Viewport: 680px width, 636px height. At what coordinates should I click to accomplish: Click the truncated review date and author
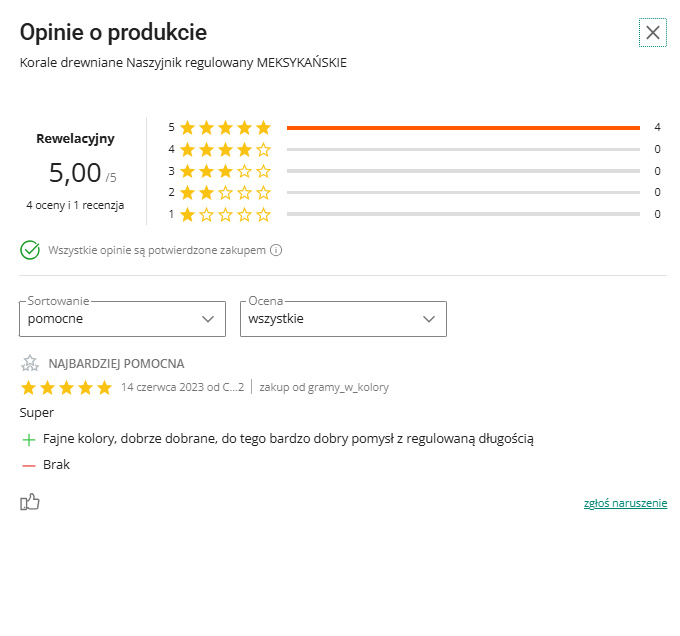click(182, 387)
